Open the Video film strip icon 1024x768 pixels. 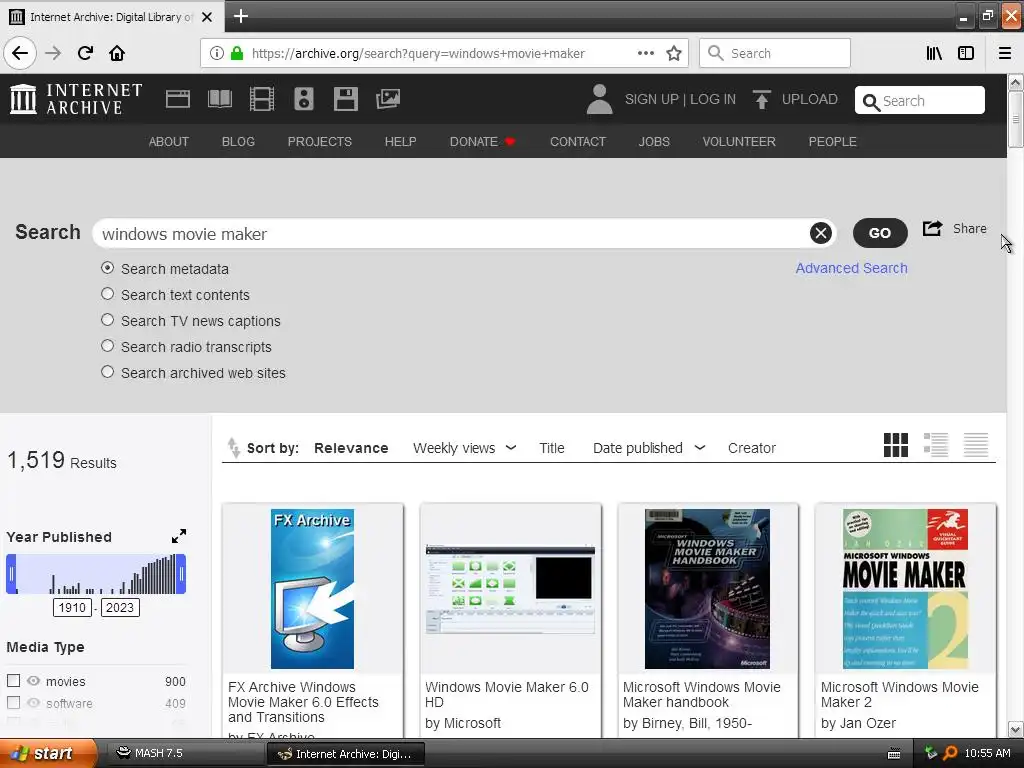(262, 99)
